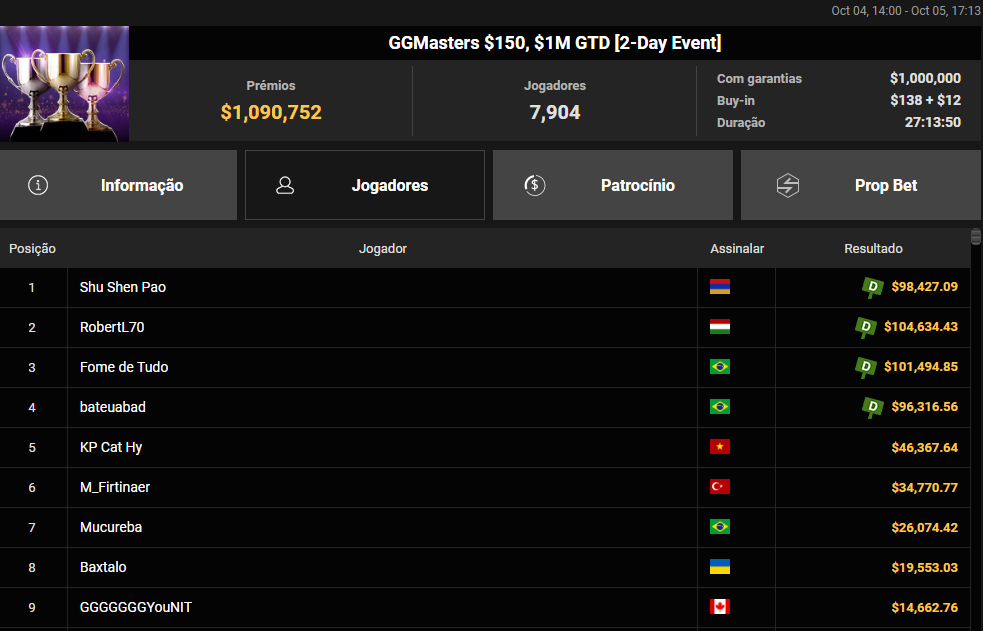
Task: Click the Oct 04 - Oct 05 date range
Action: [x=906, y=11]
